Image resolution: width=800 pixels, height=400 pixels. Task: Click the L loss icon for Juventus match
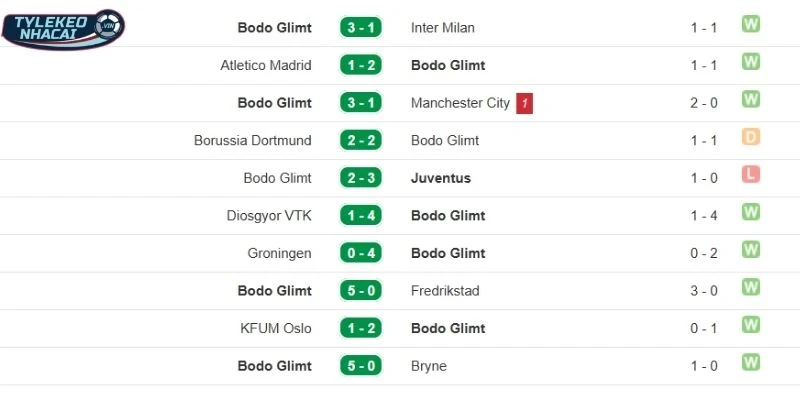[751, 175]
